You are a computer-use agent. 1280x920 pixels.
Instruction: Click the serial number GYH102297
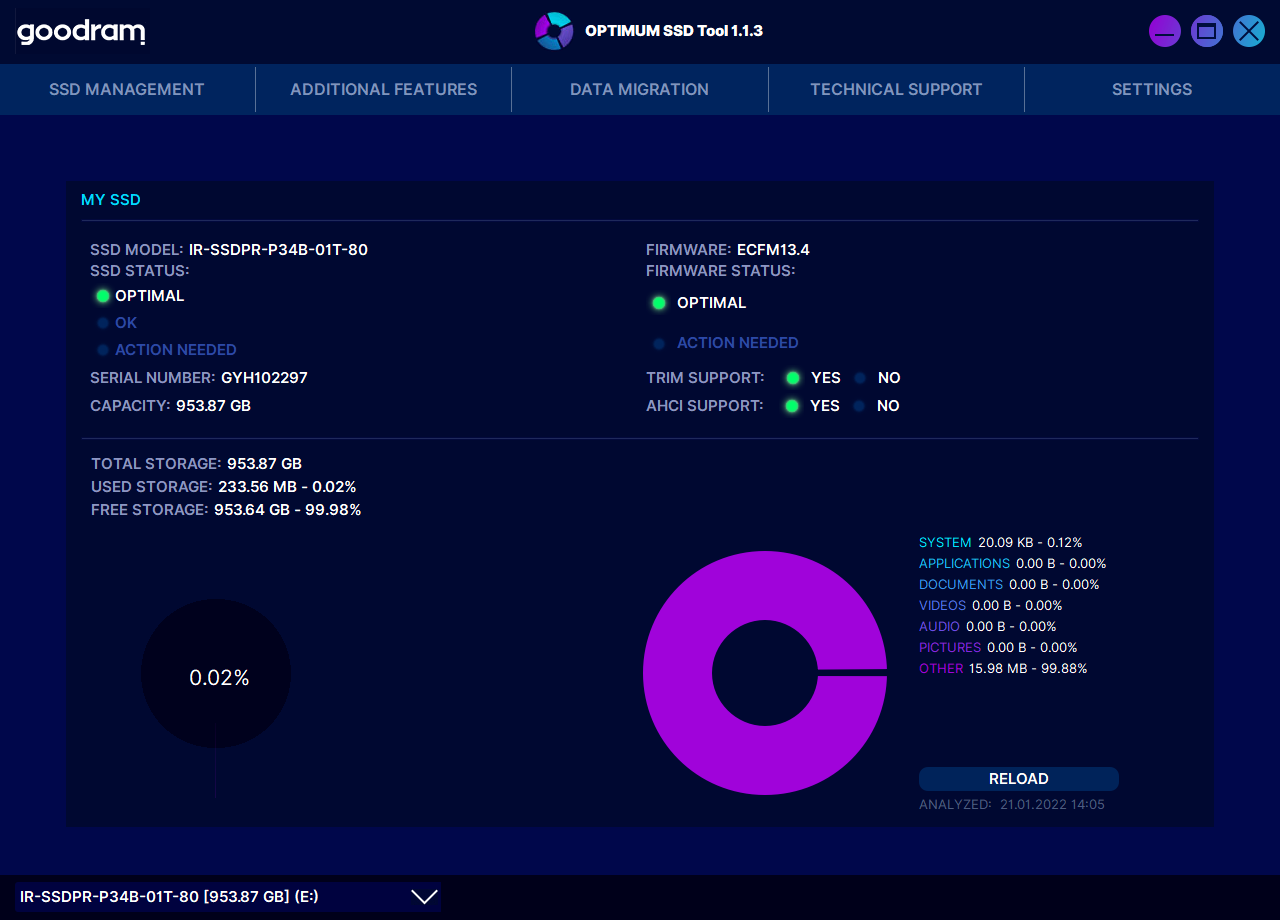click(264, 378)
